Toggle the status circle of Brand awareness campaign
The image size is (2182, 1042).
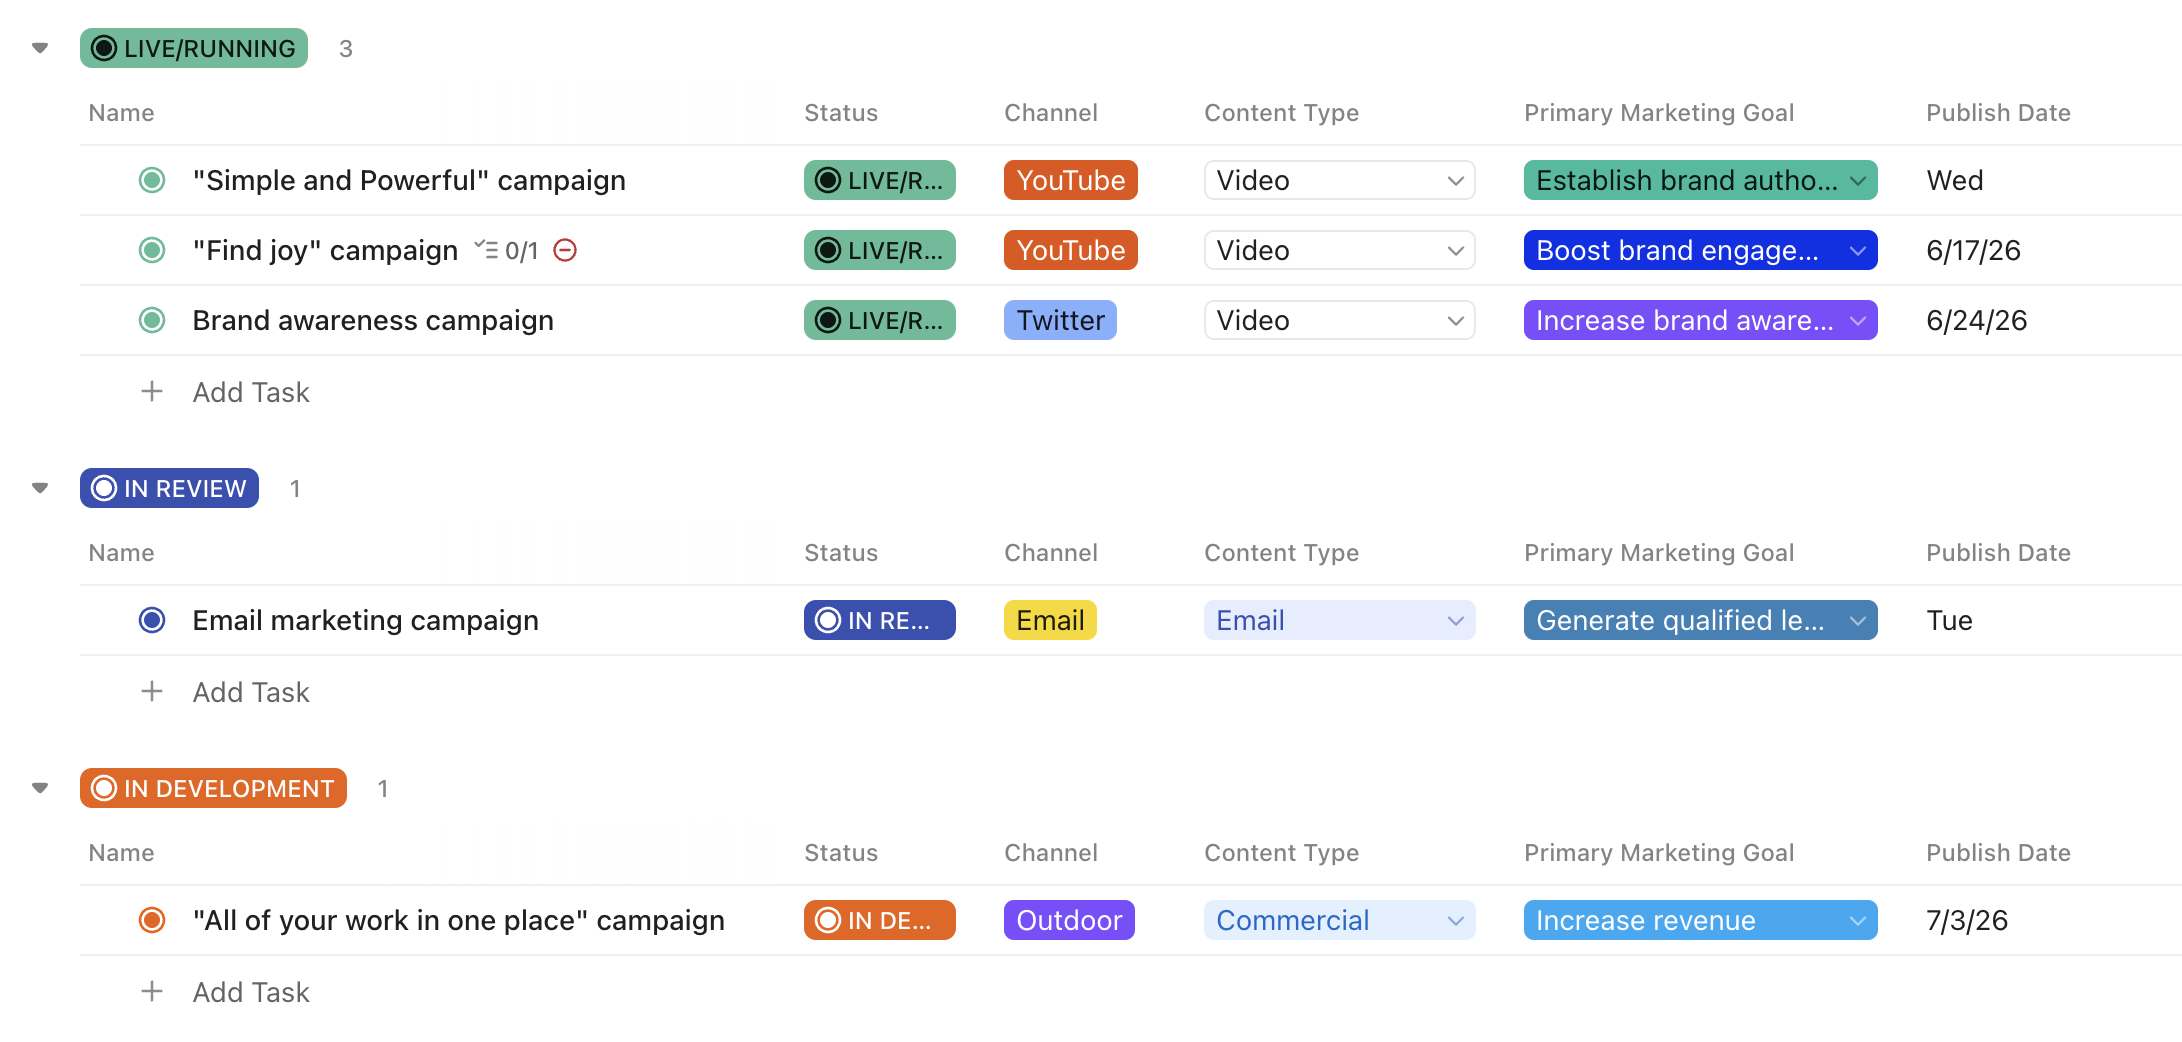[x=152, y=320]
